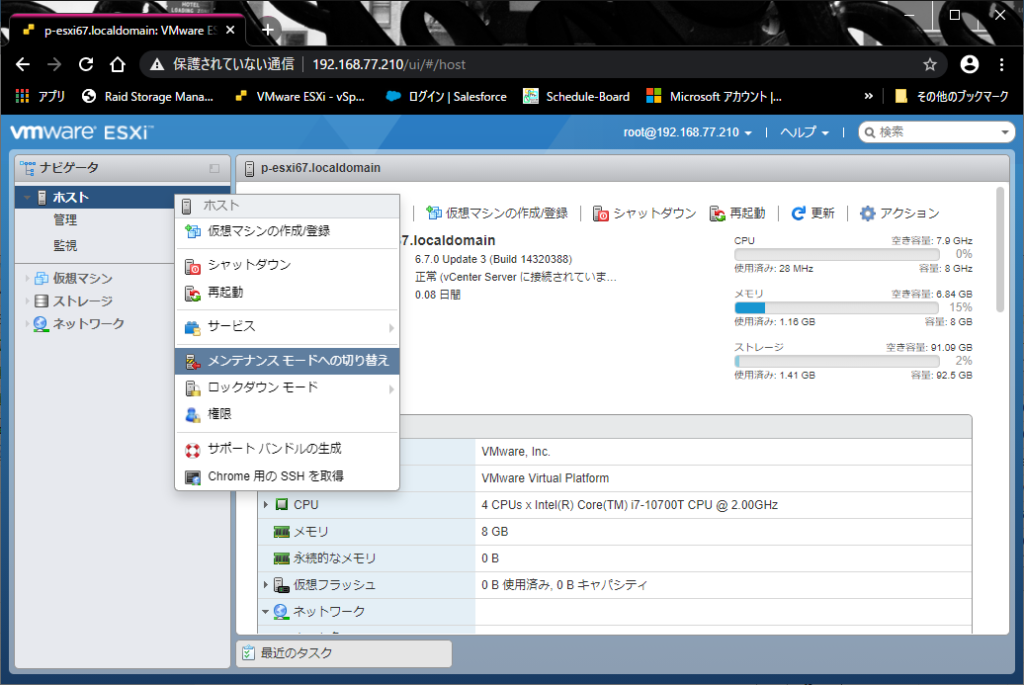
Task: Click the VMware, Inc. manufacturer value
Action: [x=515, y=452]
